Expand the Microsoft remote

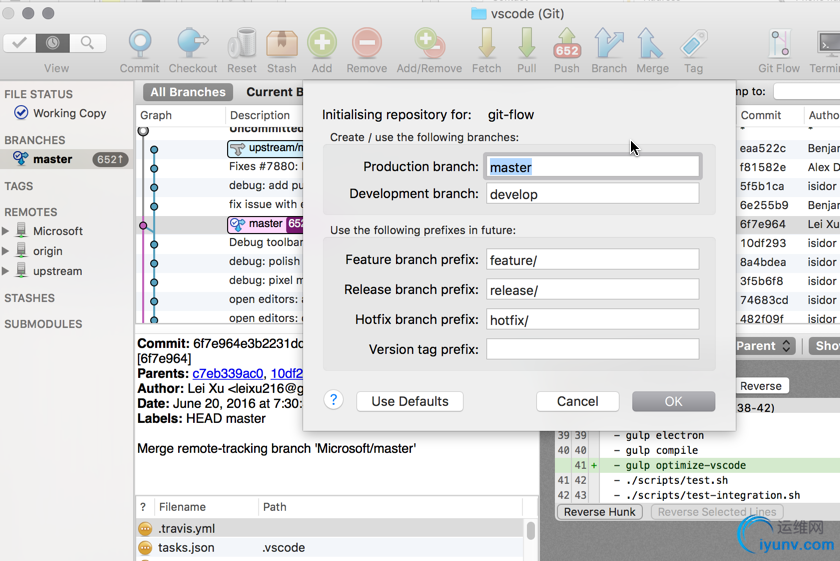point(5,231)
